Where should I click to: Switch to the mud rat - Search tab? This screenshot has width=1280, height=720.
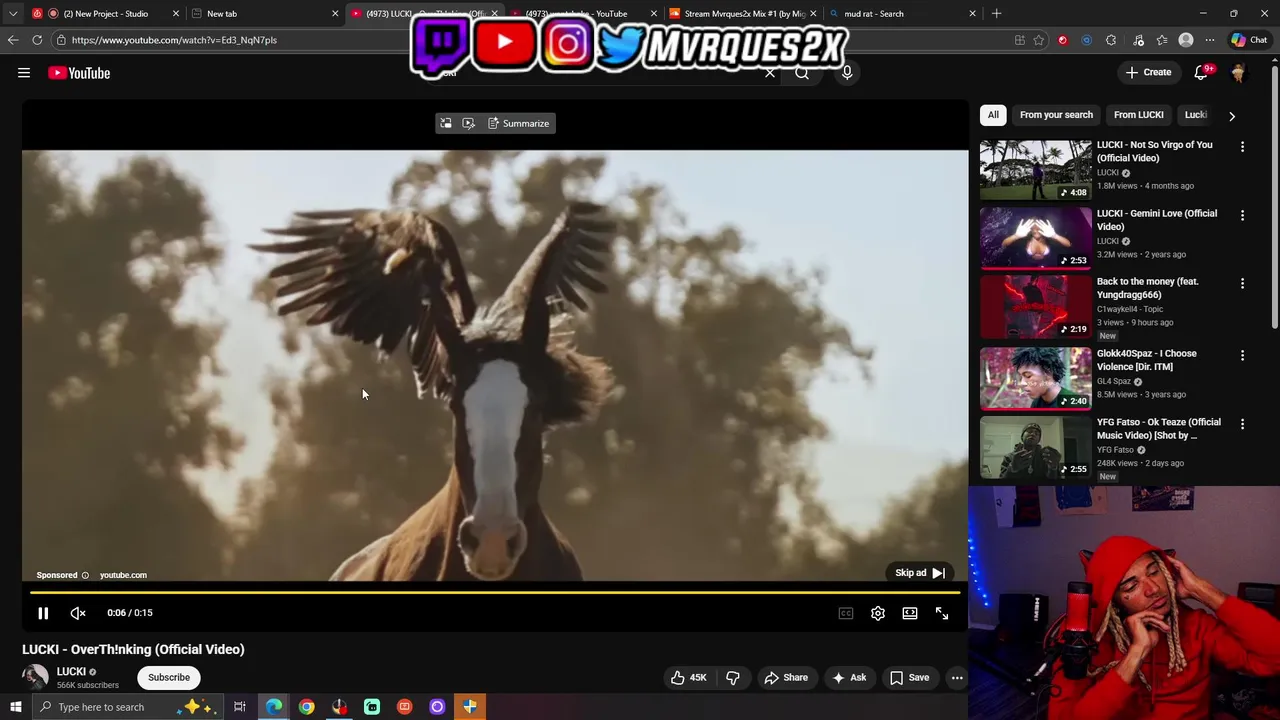click(903, 14)
